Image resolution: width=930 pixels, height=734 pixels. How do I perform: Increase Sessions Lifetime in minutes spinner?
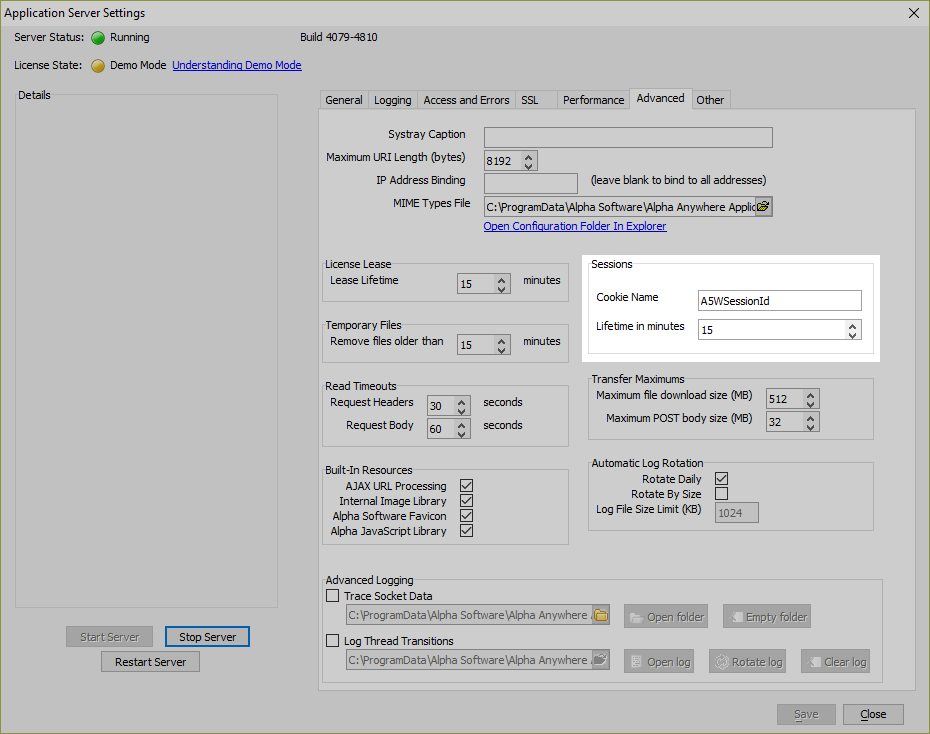(852, 325)
